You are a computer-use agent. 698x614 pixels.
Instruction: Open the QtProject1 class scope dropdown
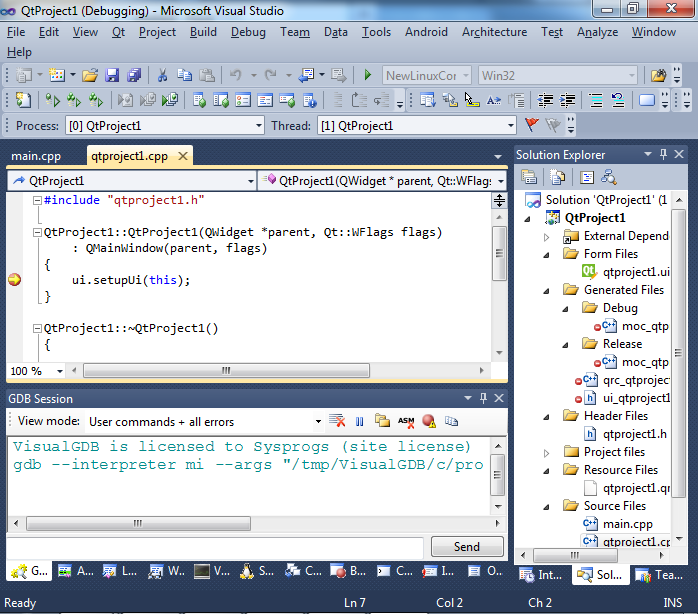pyautogui.click(x=251, y=181)
